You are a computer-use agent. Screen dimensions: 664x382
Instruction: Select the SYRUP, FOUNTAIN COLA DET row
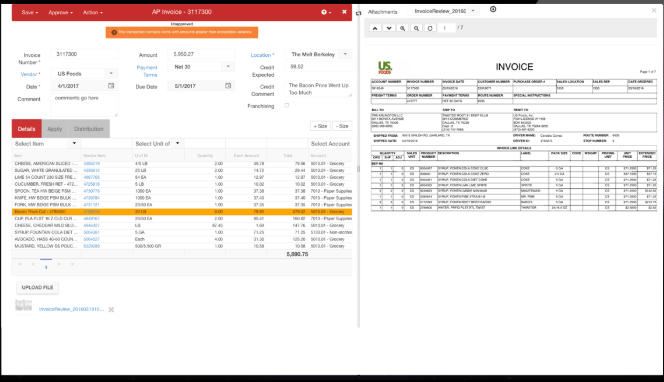click(182, 233)
